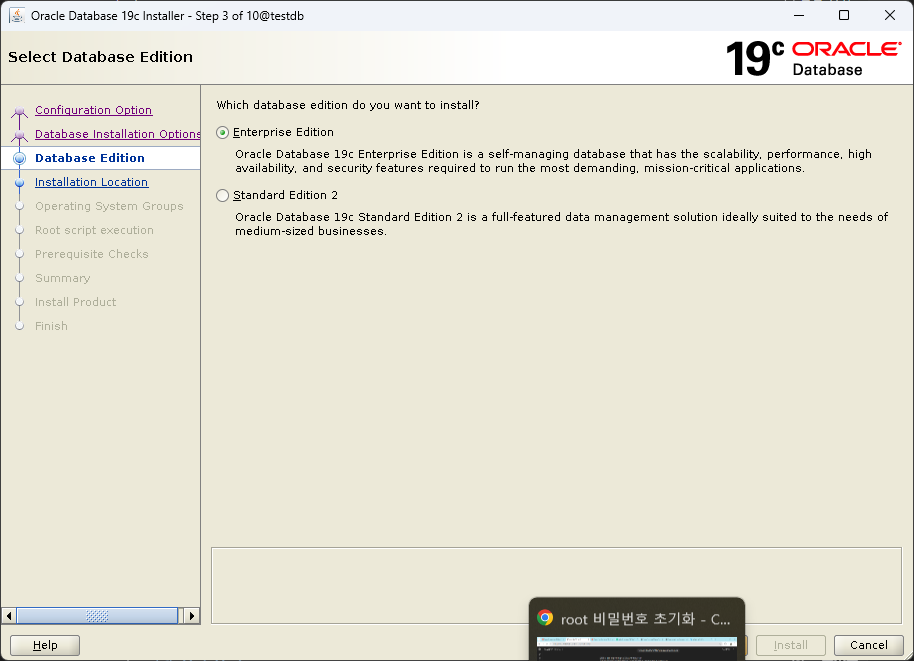The height and width of the screenshot is (661, 914).
Task: Click the sidebar horizontal scrollbar thumb
Action: coord(97,616)
